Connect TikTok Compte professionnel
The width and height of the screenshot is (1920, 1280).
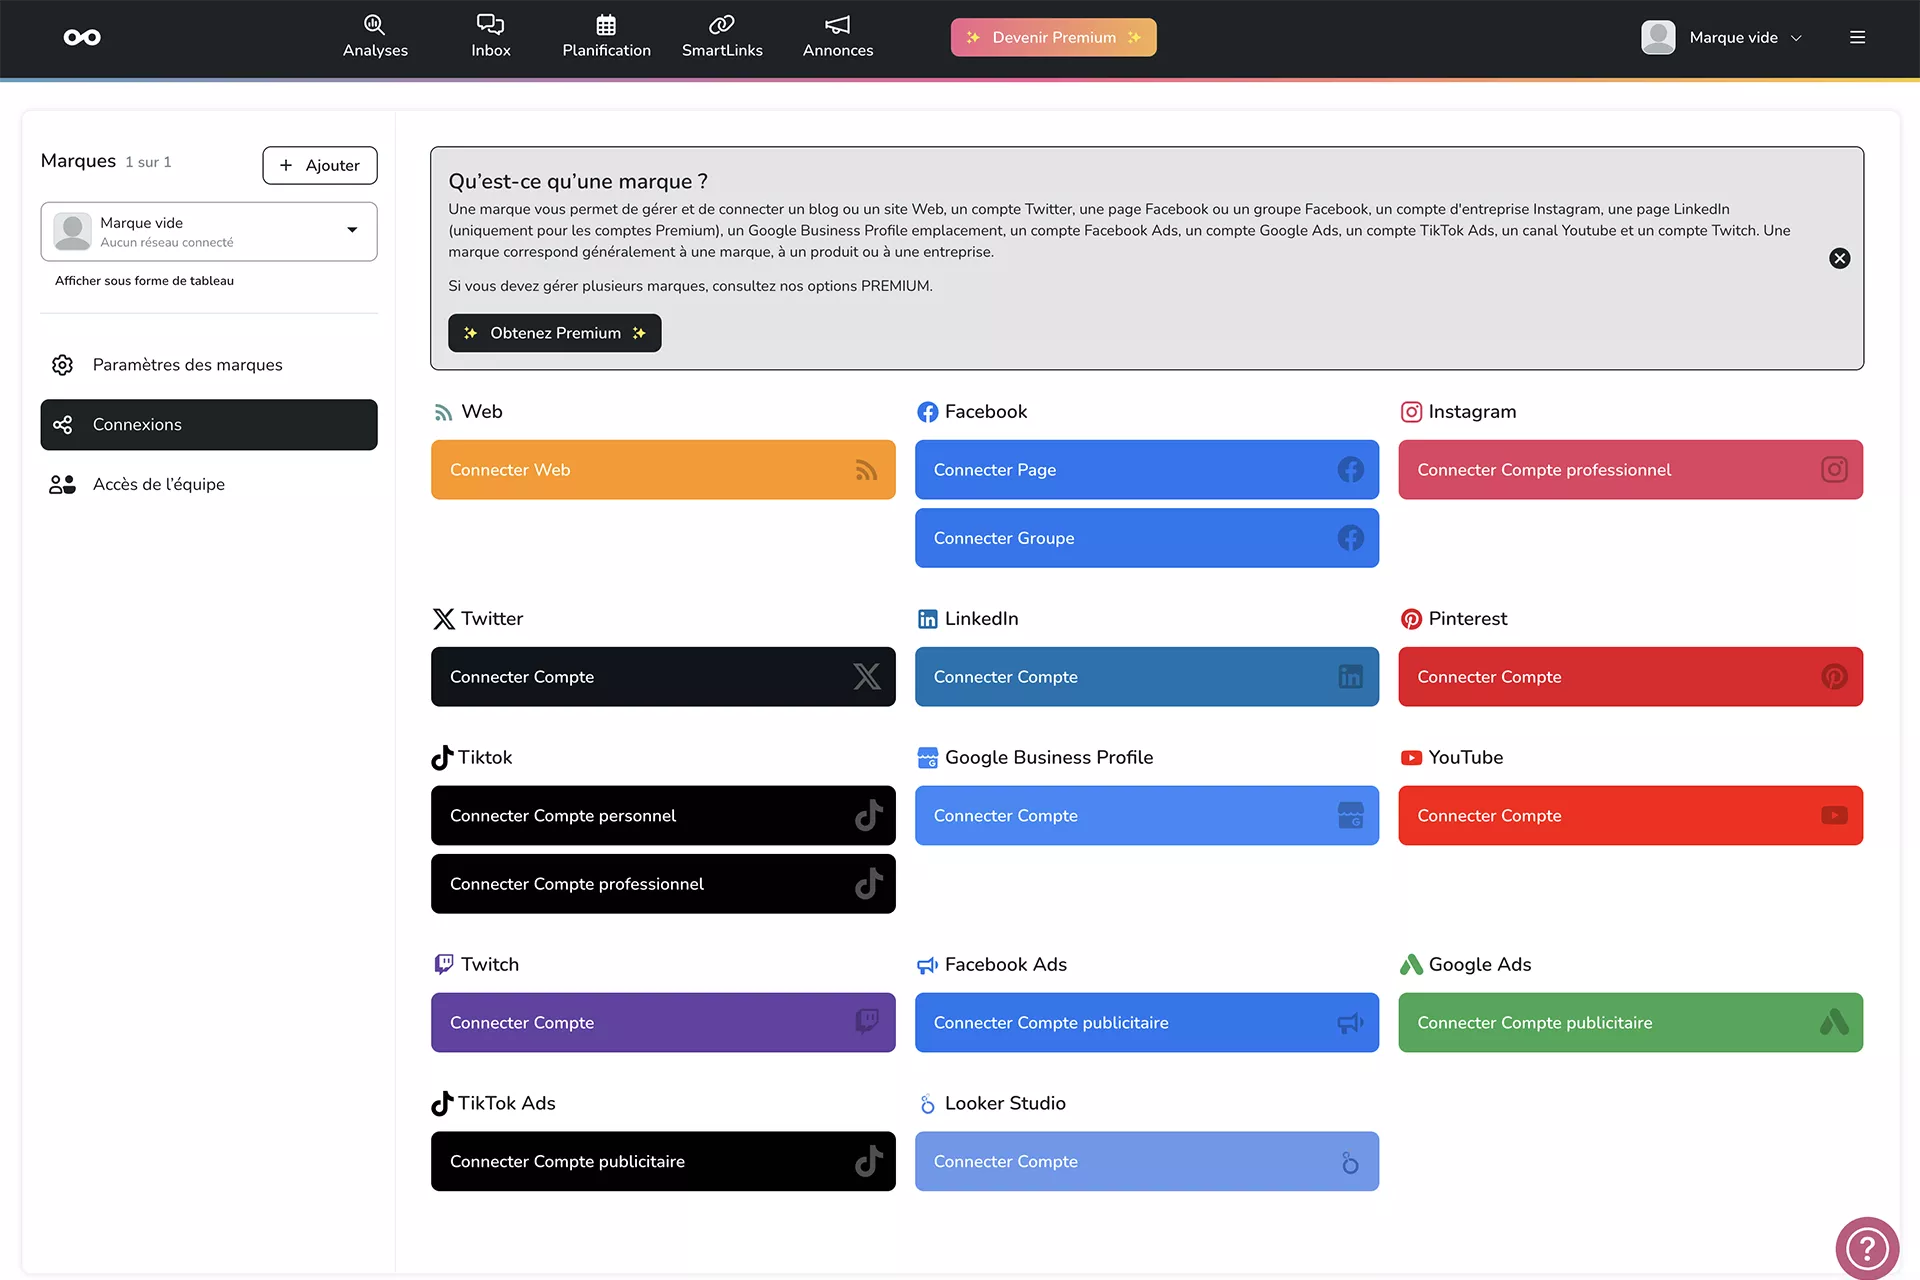pyautogui.click(x=663, y=884)
